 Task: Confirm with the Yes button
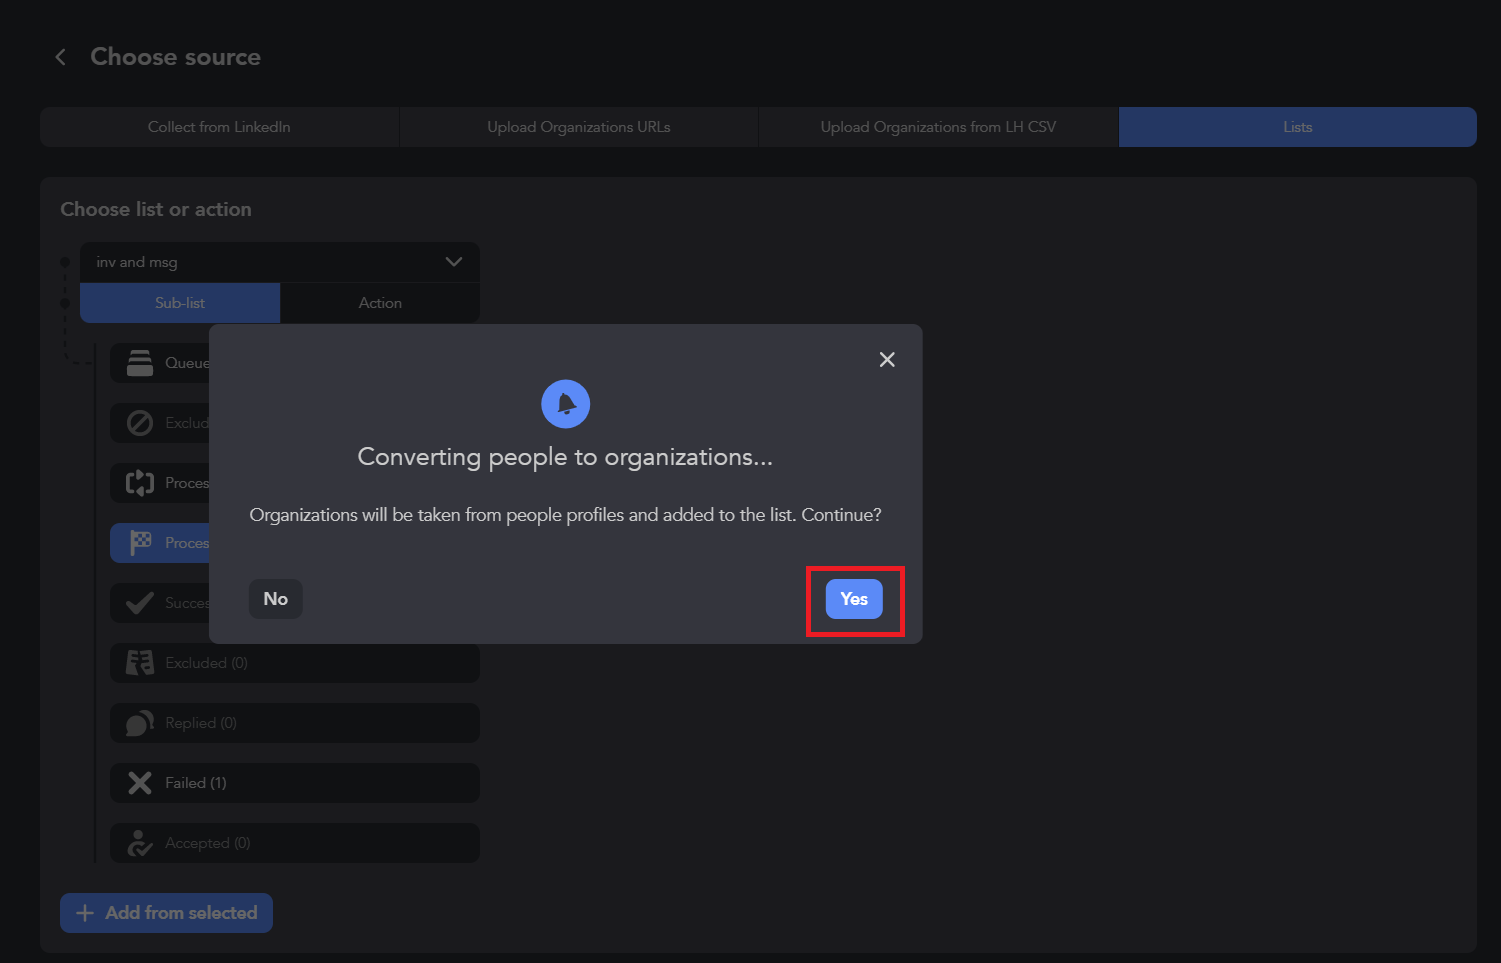coord(854,599)
